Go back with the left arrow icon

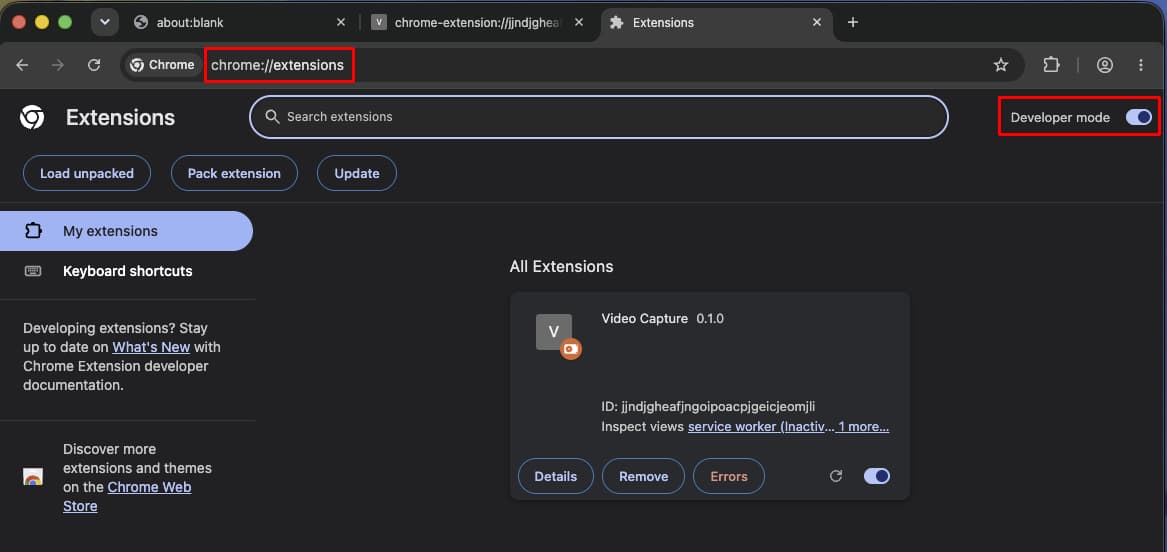pyautogui.click(x=22, y=65)
